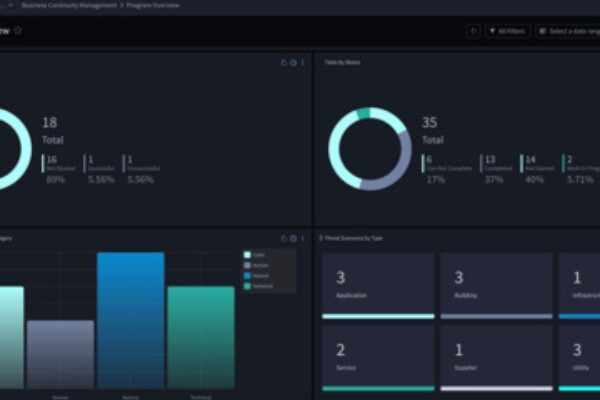Open settings icon on bar chart panel
Viewport: 600px width, 400px height.
293,238
